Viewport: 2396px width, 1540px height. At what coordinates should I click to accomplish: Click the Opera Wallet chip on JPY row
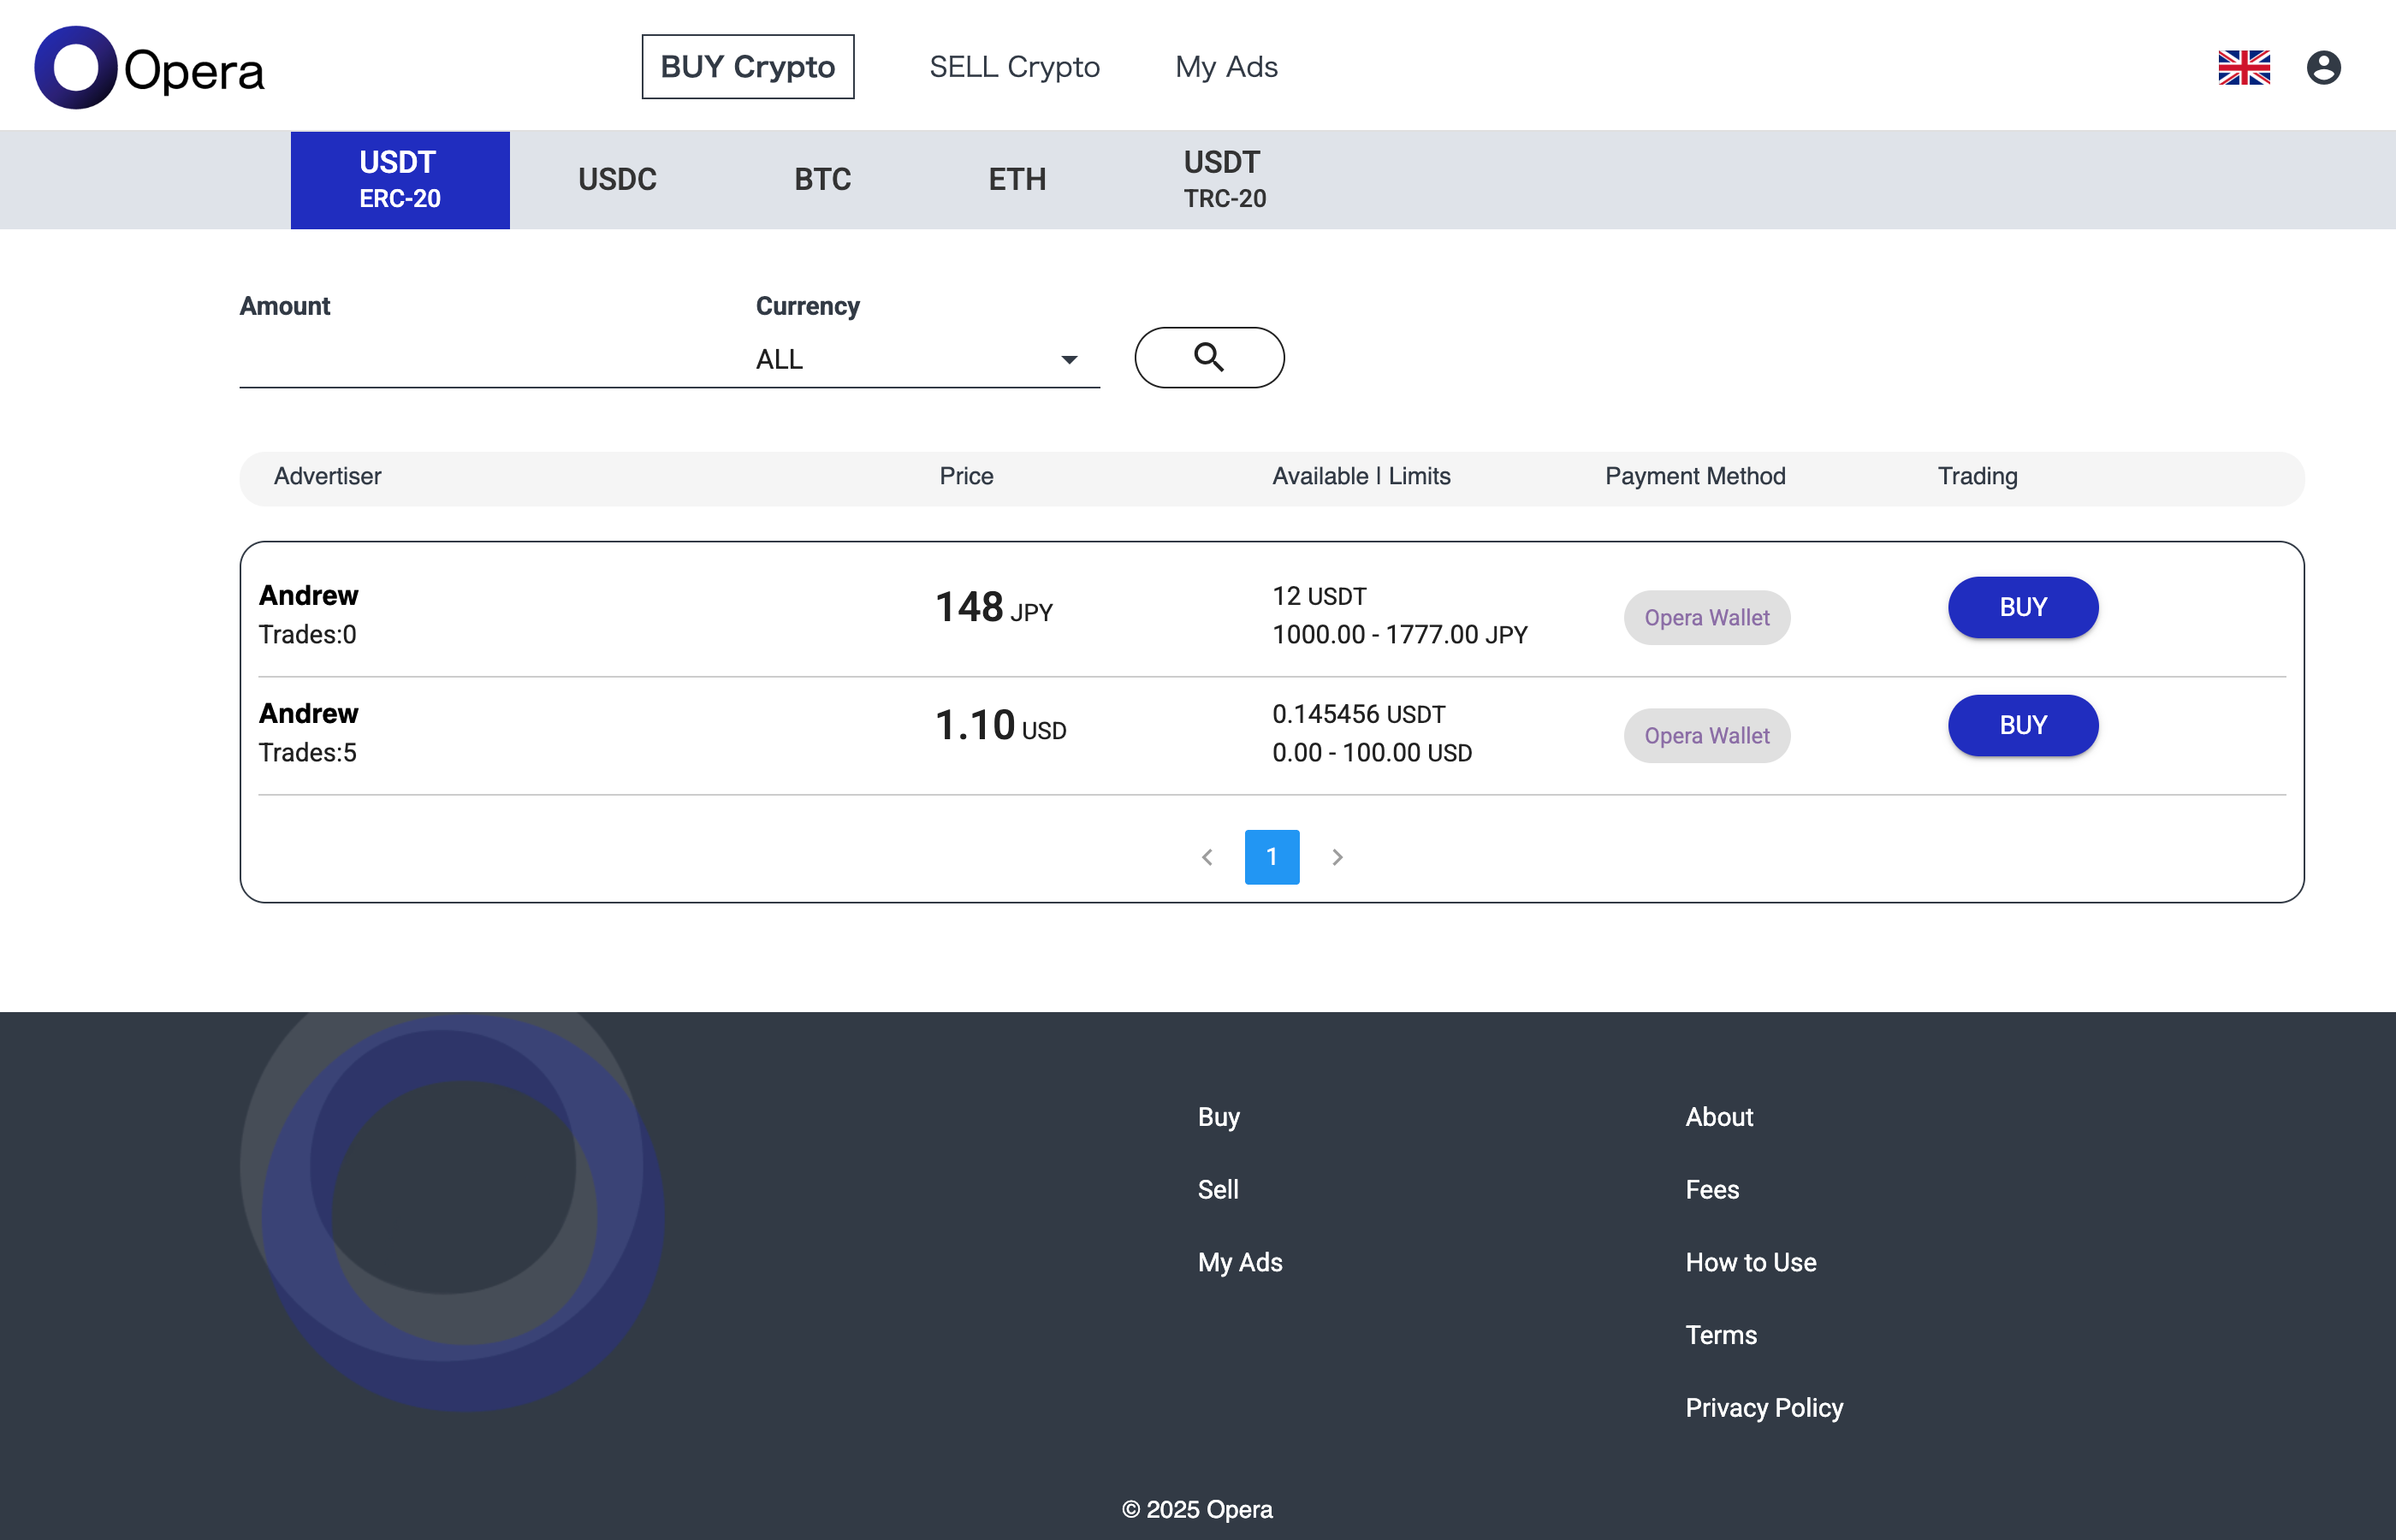[x=1706, y=618]
